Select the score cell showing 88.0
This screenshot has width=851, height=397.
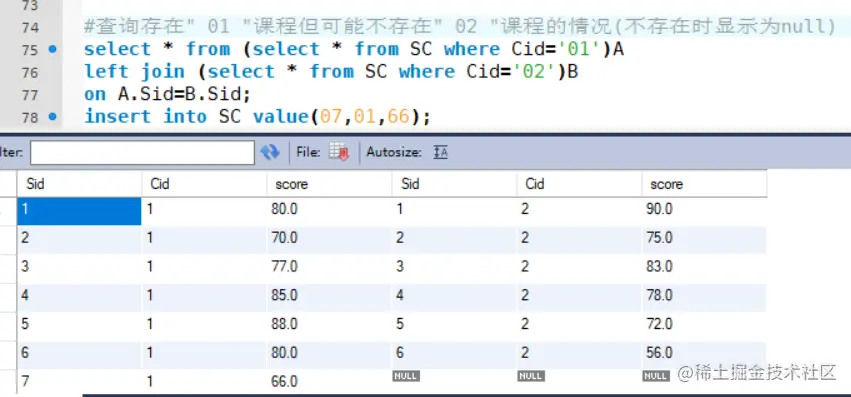pos(329,325)
